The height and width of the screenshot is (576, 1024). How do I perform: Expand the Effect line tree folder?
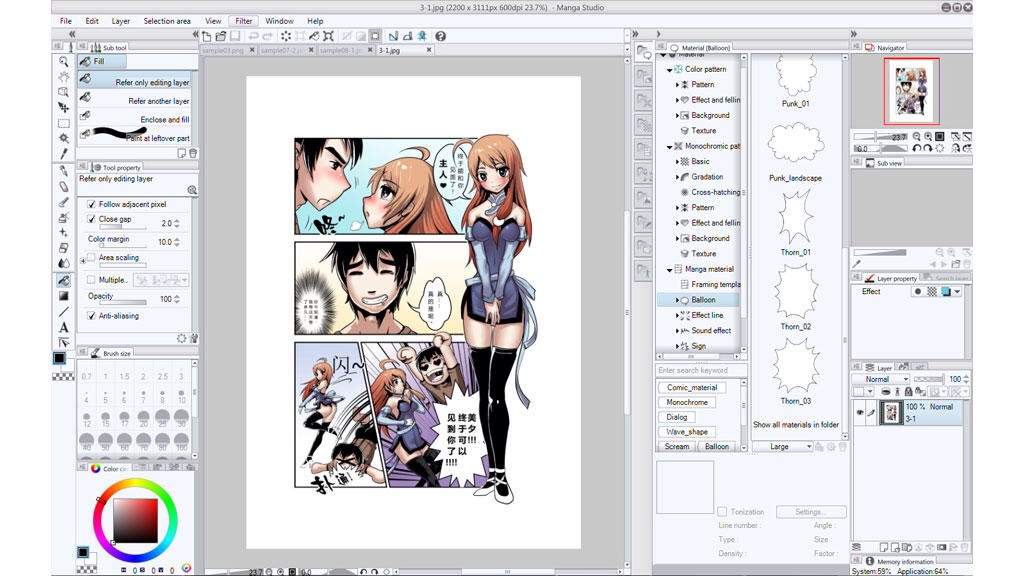click(x=677, y=315)
